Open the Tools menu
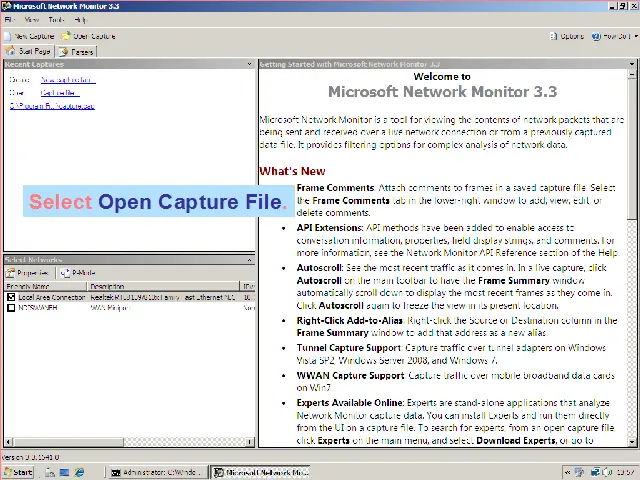 56,20
